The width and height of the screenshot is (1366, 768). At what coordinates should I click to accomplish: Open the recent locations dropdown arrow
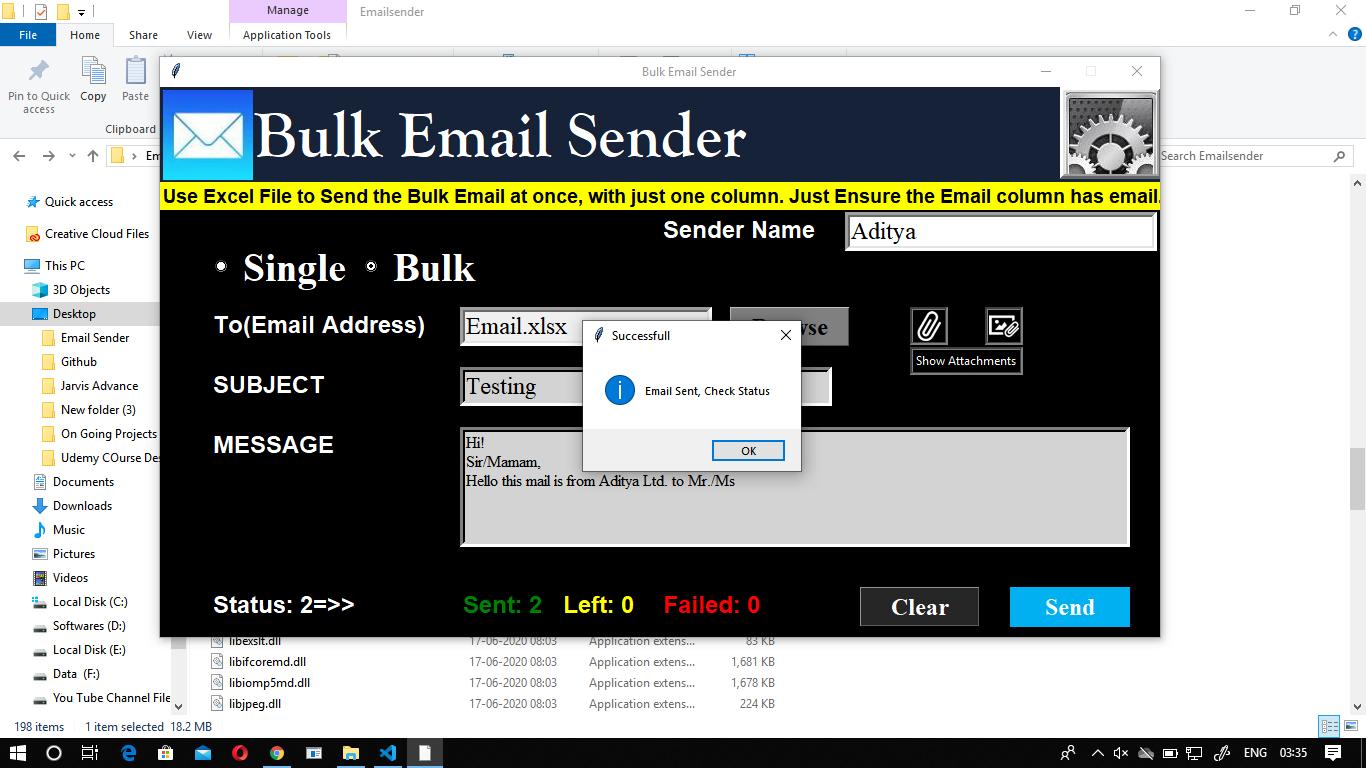click(72, 156)
